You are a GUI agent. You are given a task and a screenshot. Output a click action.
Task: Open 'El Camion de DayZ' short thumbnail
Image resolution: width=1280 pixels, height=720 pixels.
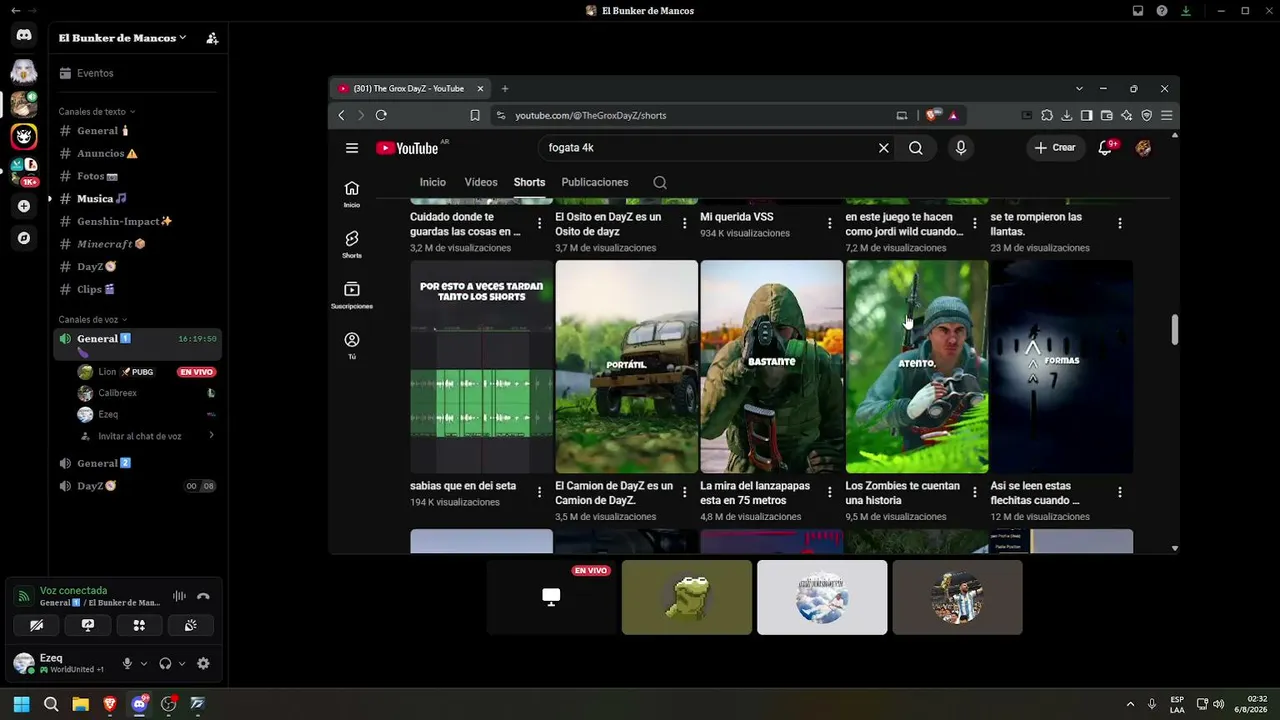(x=627, y=367)
